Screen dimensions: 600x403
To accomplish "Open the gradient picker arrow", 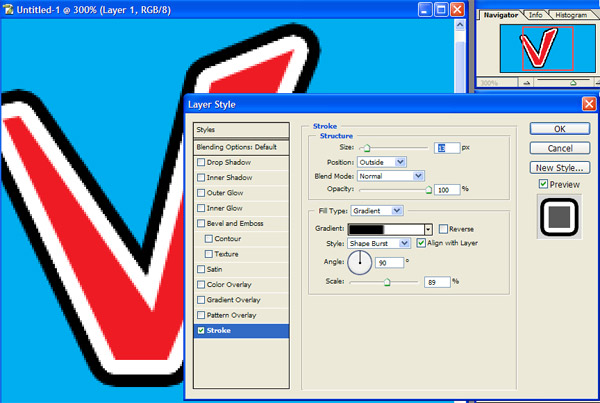I will click(x=427, y=229).
